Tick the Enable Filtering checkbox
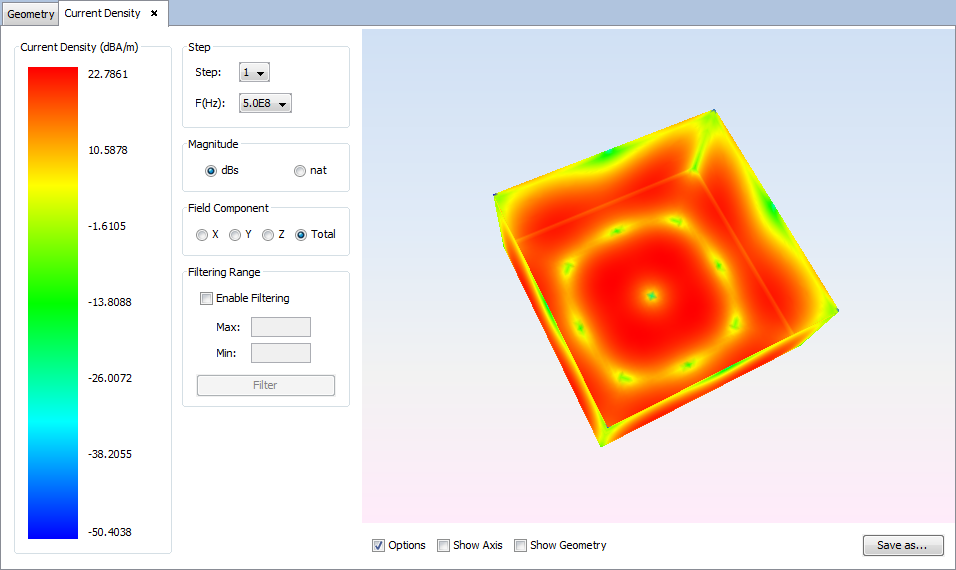 (207, 298)
